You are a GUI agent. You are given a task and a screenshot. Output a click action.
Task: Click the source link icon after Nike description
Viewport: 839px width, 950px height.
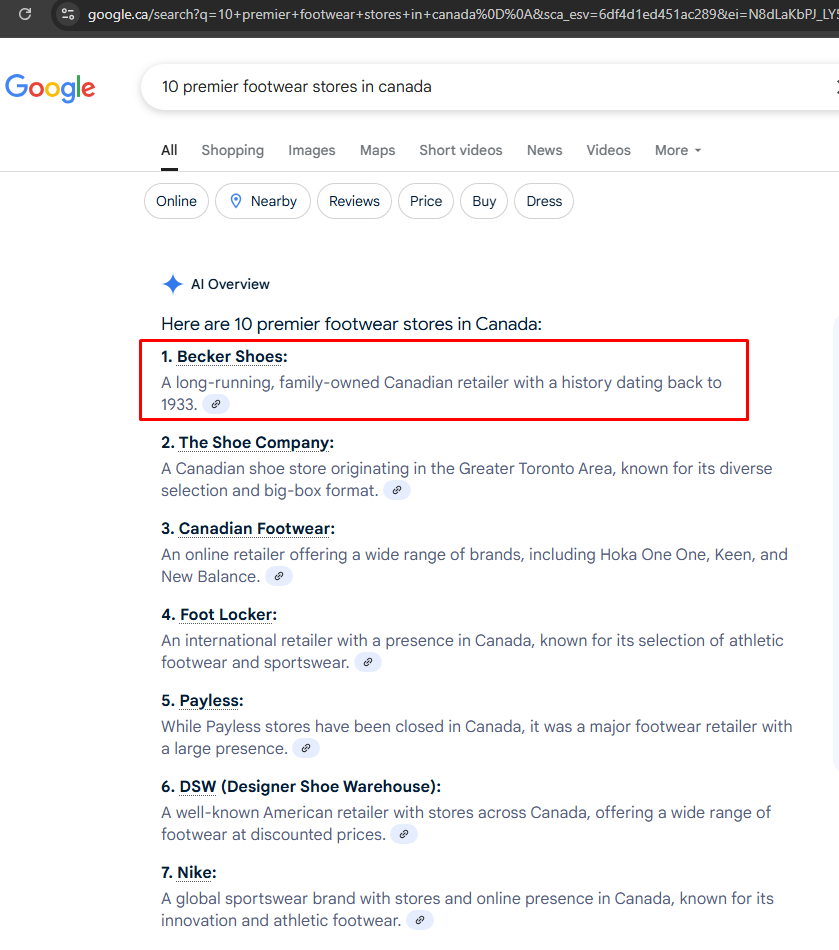point(420,920)
